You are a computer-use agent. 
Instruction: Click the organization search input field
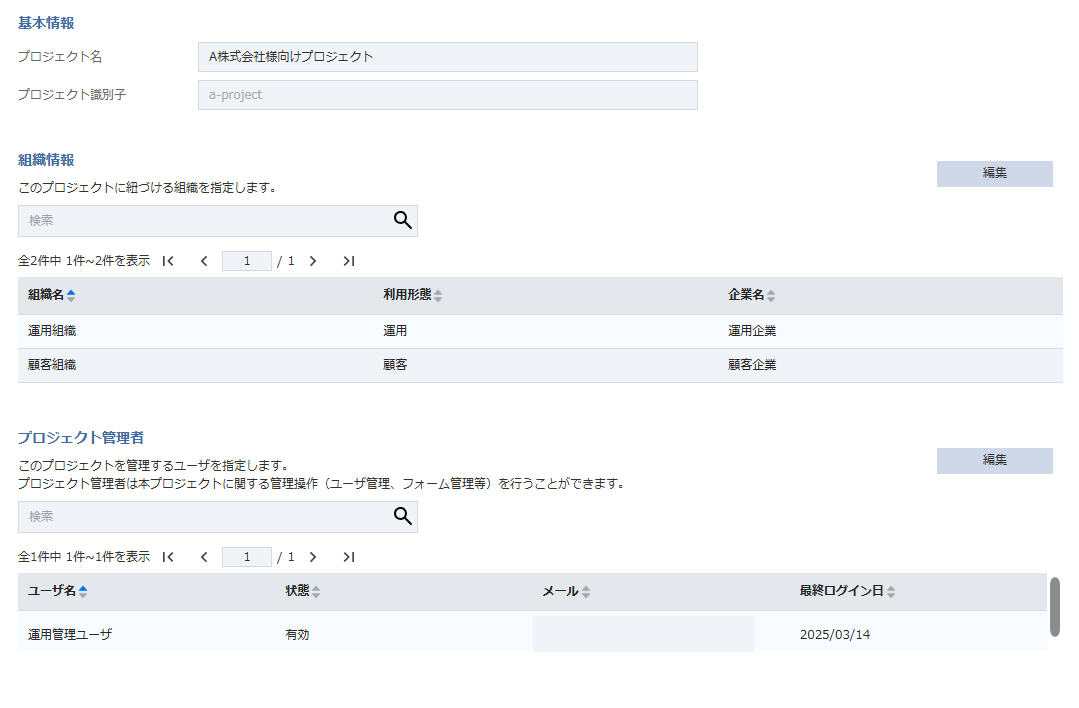(x=200, y=221)
